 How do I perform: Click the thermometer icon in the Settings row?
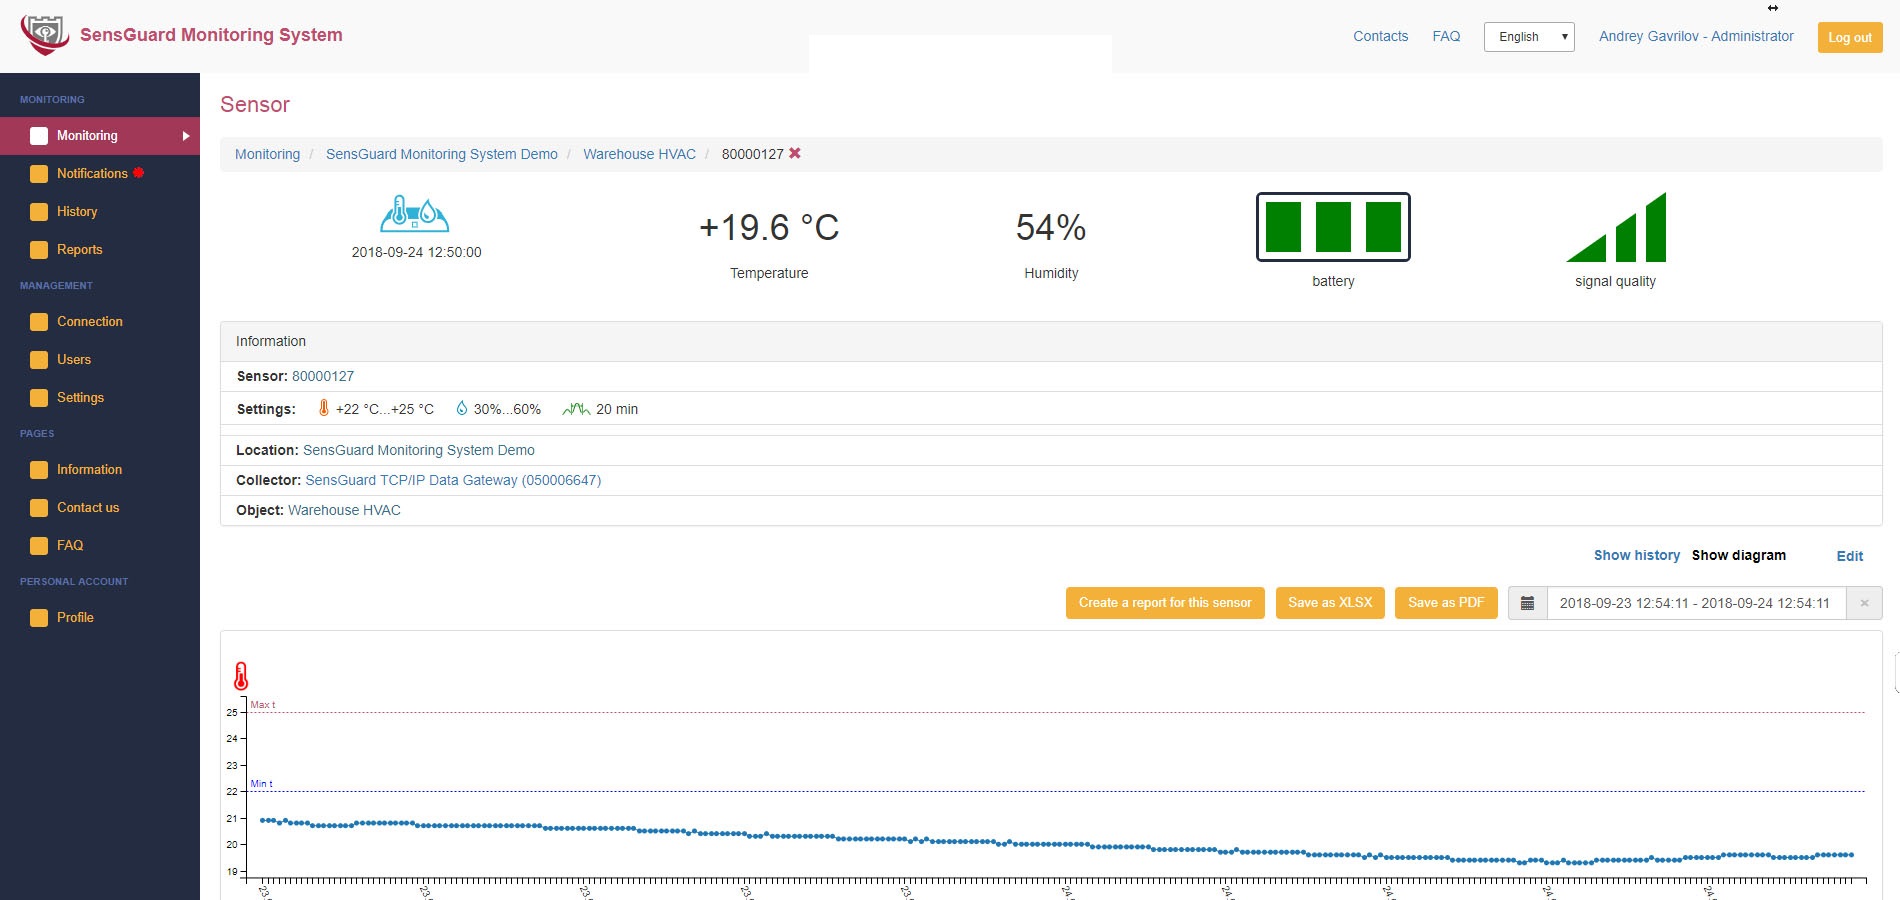(x=322, y=408)
